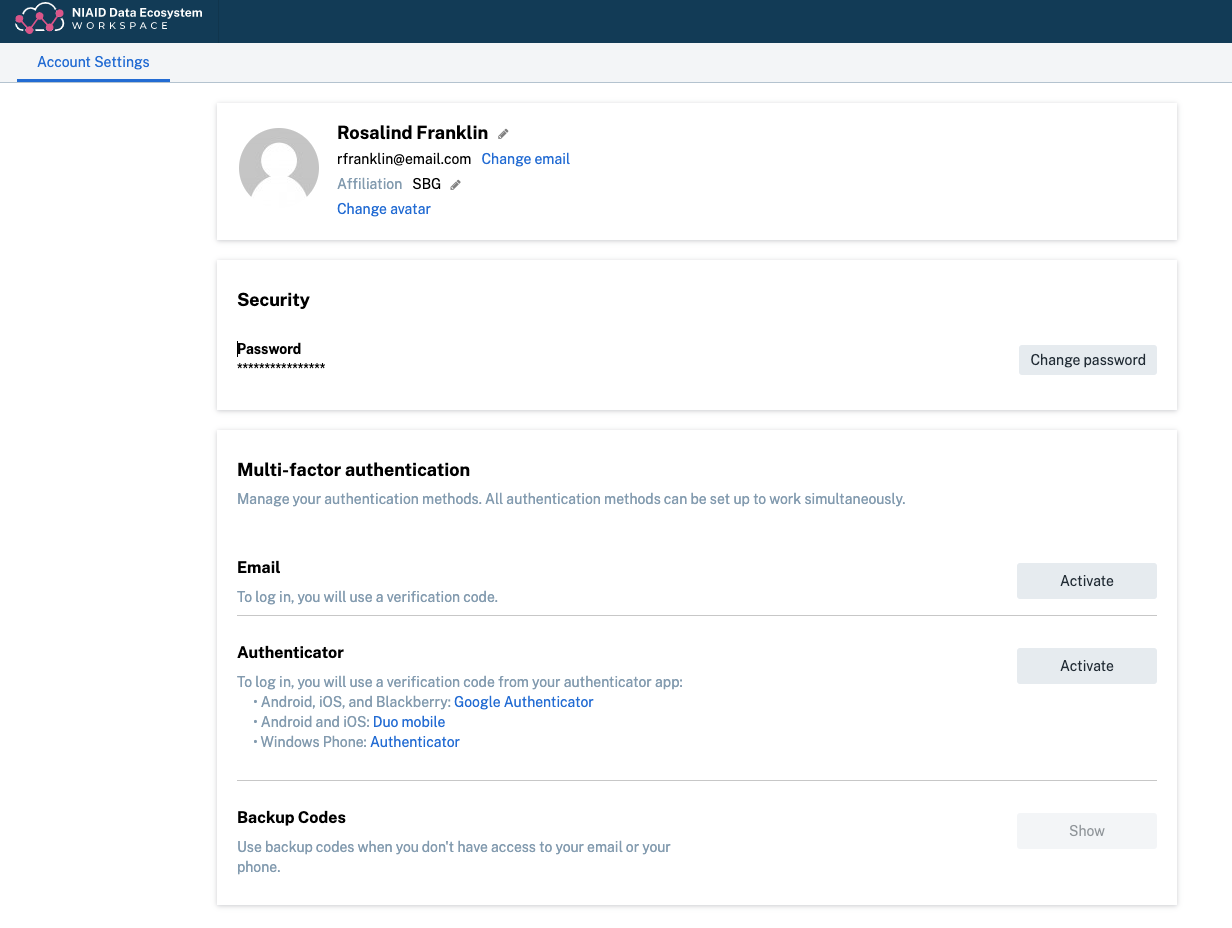Open the Google Authenticator link
This screenshot has height=928, width=1232.
(x=523, y=702)
